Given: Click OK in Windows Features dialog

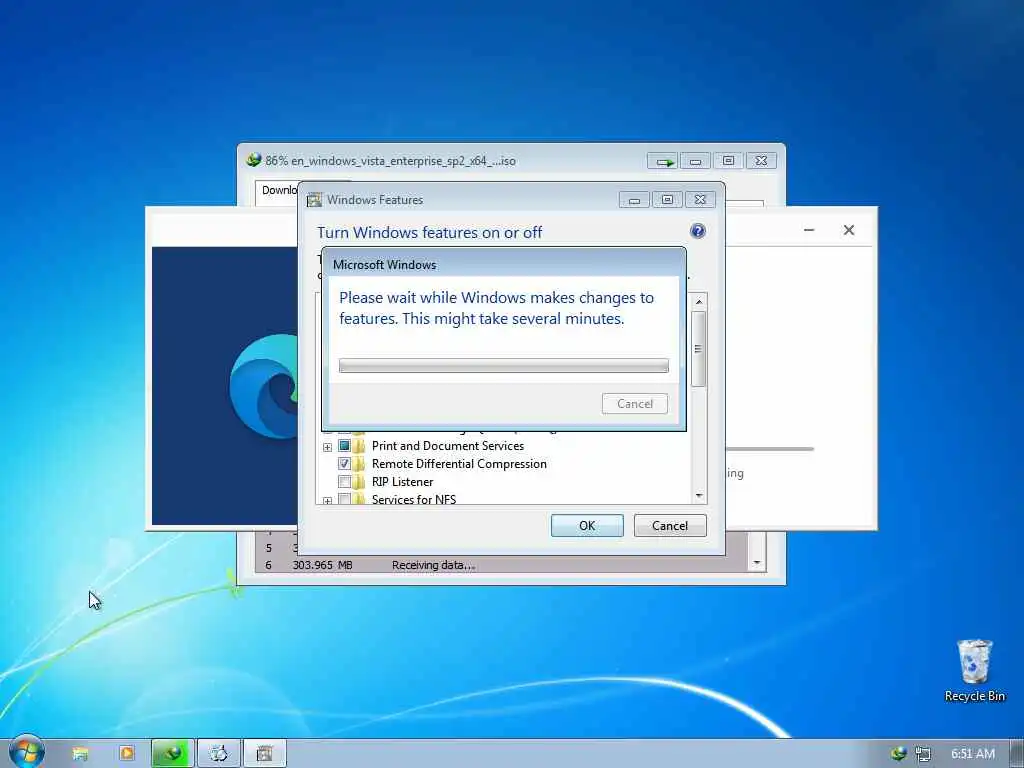Looking at the screenshot, I should coord(587,526).
